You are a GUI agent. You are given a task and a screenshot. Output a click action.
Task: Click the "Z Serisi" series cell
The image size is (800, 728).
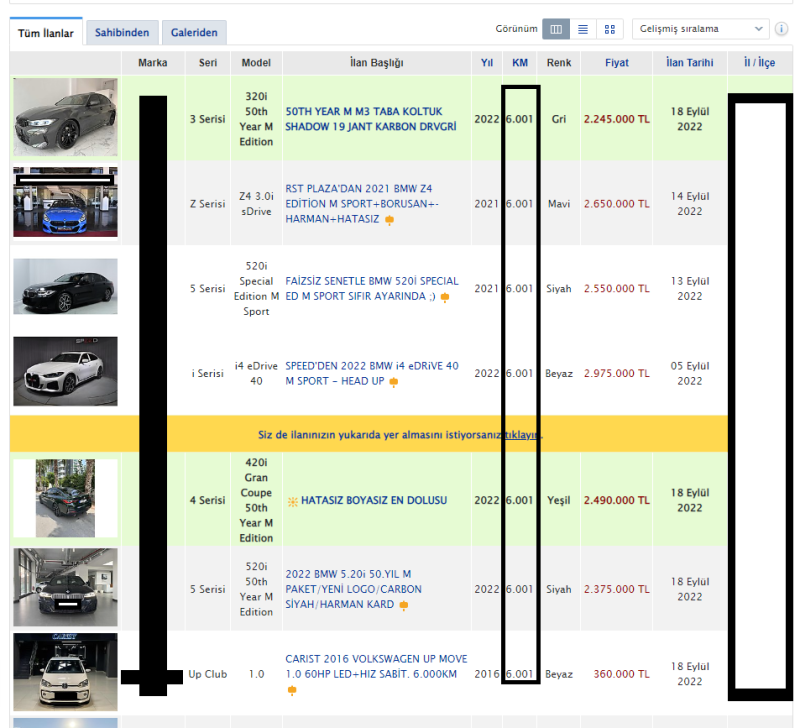208,204
